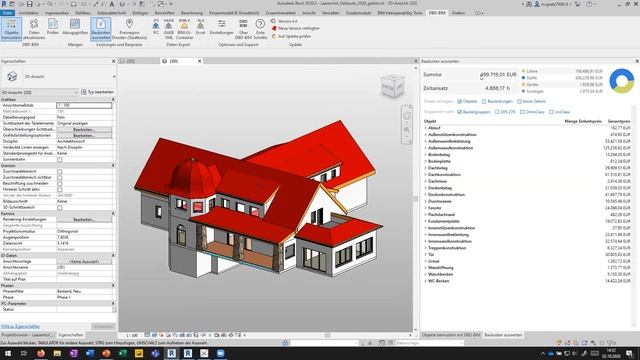Image resolution: width=640 pixels, height=360 pixels.
Task: Toggle the Beschriftung zuschneiden checkbox
Action: tap(60, 183)
